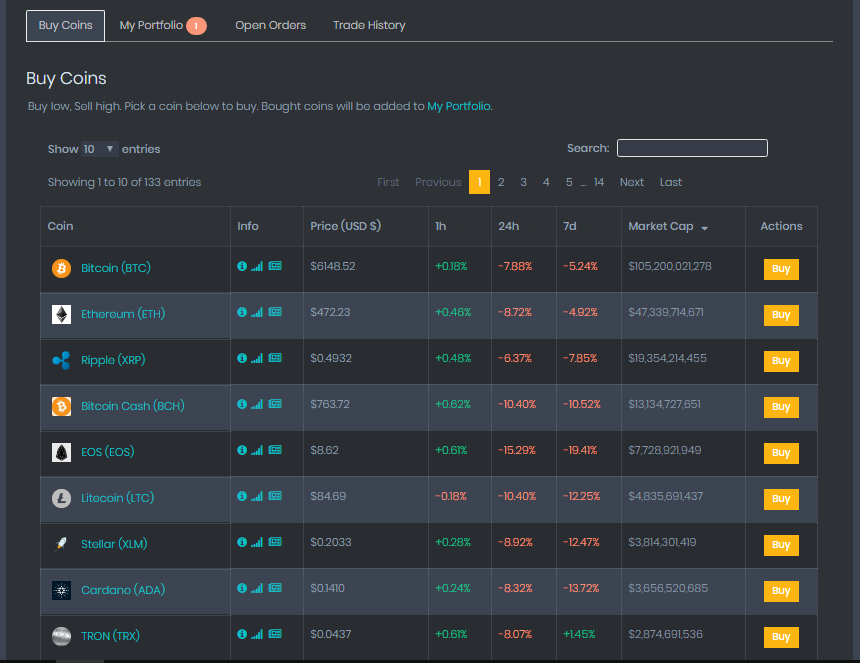The image size is (860, 664).
Task: Click the Litecoin grey logo icon
Action: [61, 499]
